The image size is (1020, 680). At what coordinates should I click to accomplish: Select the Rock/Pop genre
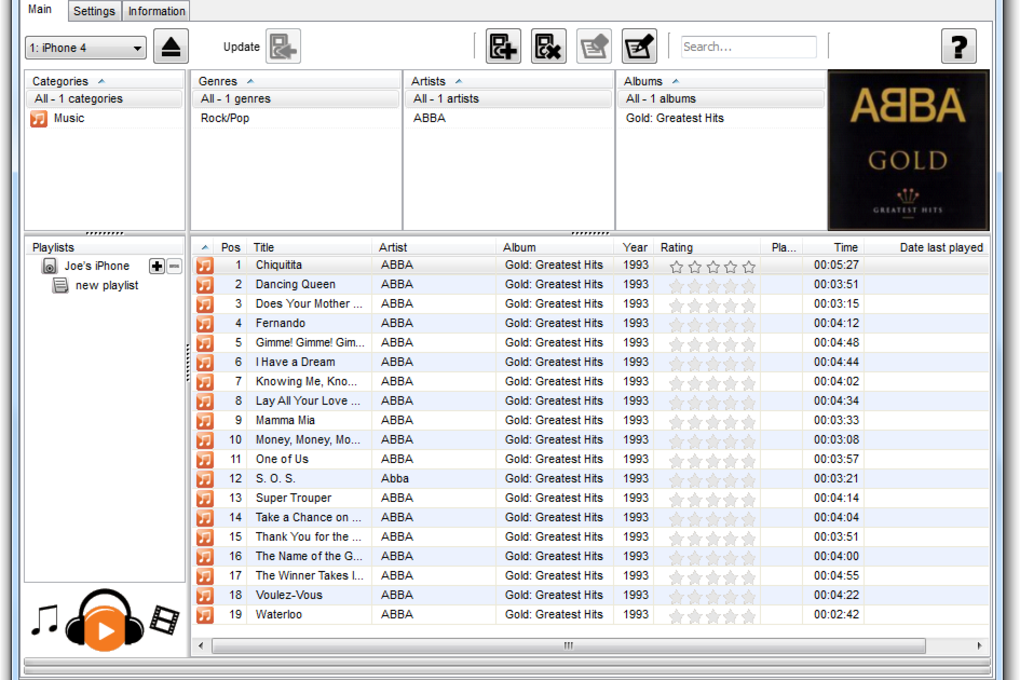[225, 118]
